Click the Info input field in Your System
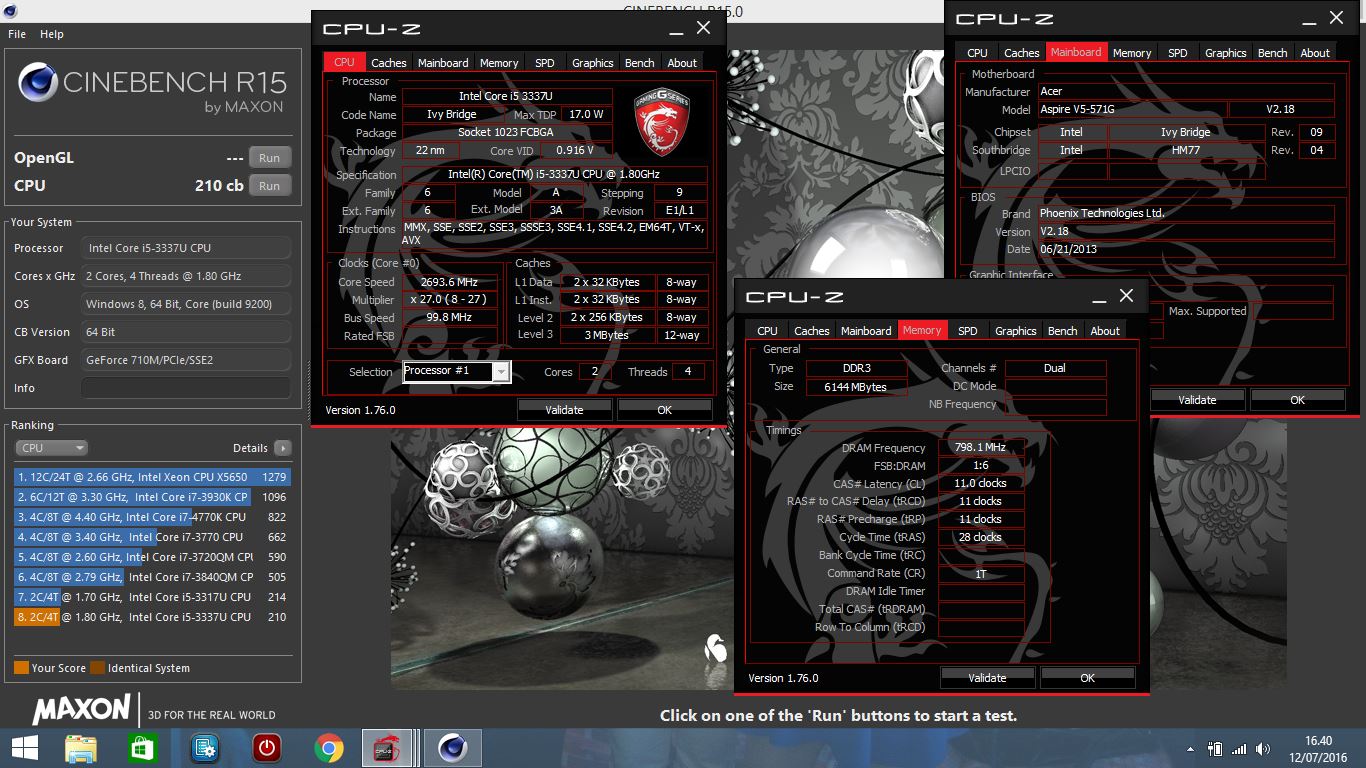 [x=186, y=388]
